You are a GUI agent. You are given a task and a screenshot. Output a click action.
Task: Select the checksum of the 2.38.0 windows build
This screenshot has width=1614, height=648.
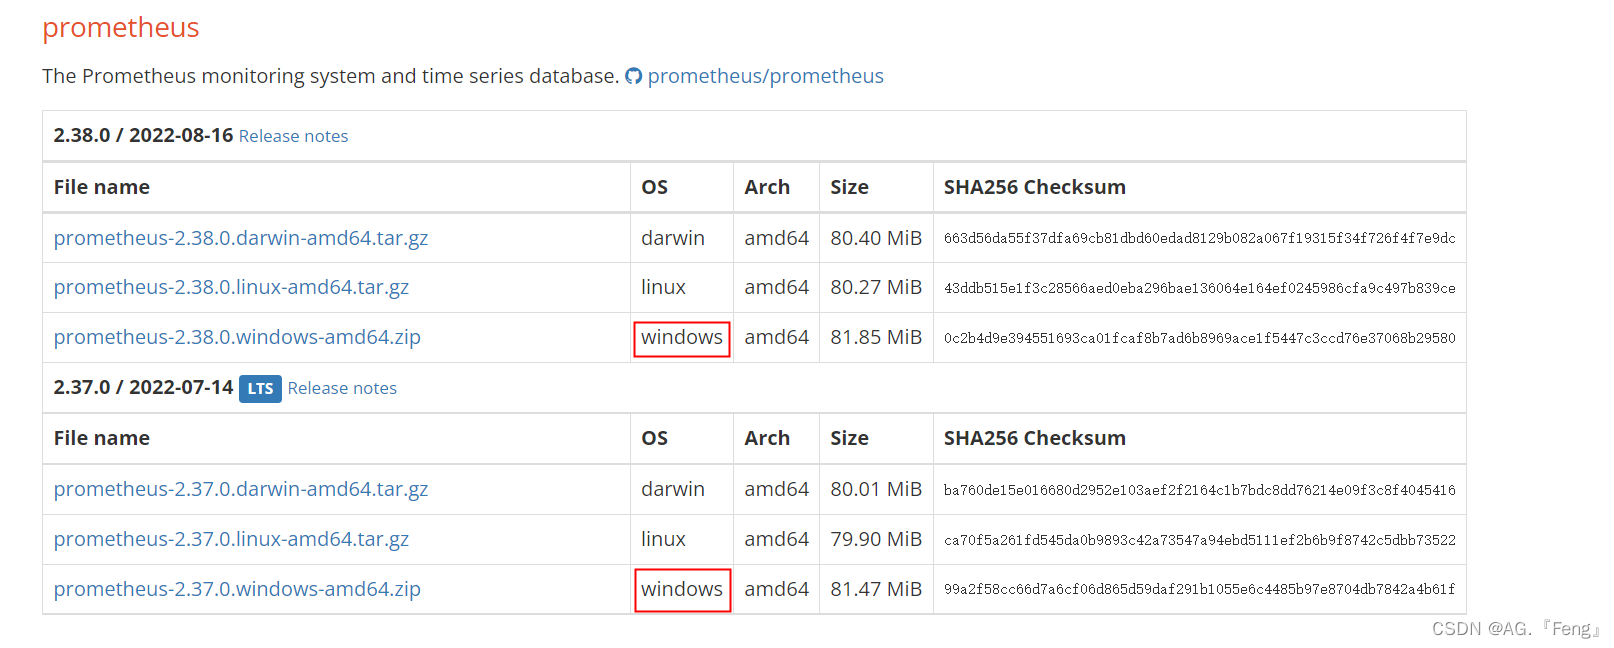[x=1201, y=338]
